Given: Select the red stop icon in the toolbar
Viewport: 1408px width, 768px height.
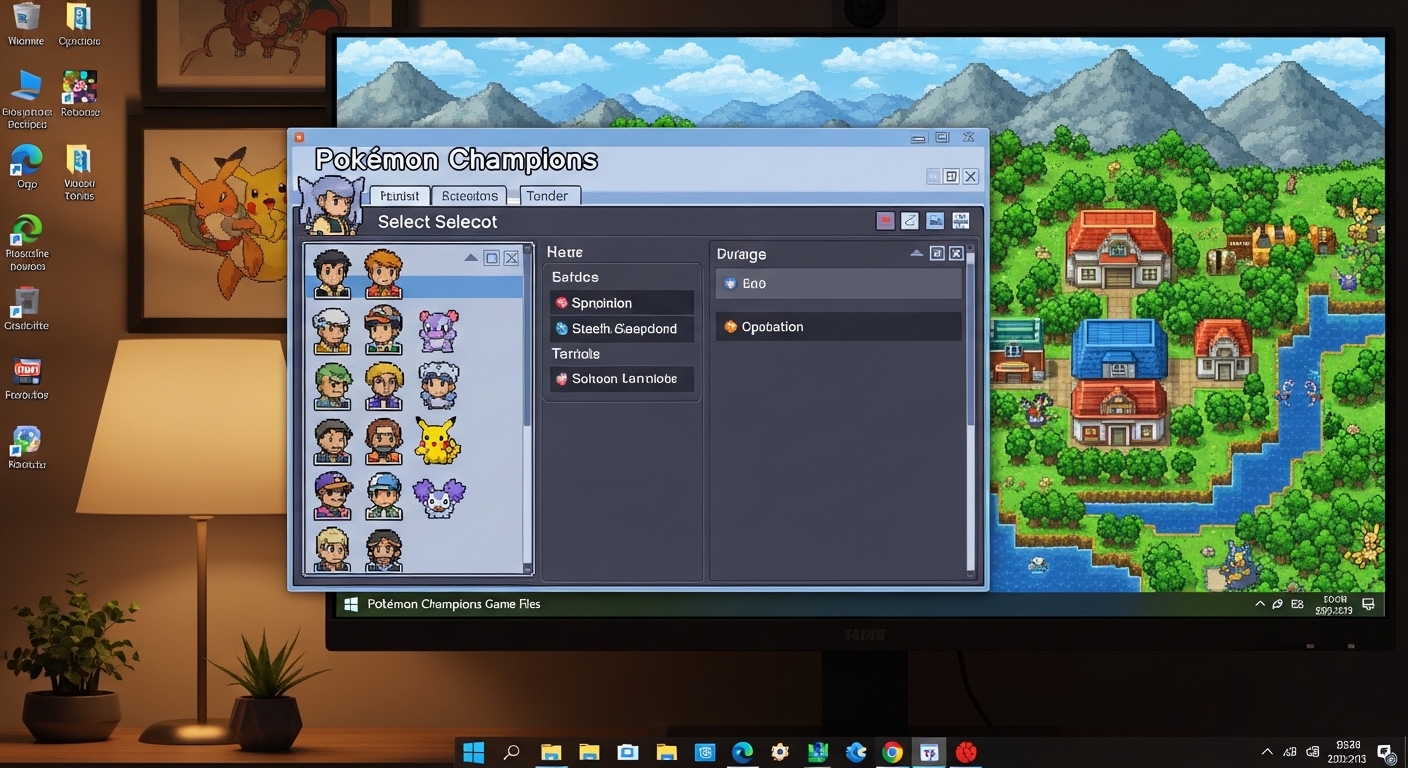Looking at the screenshot, I should pyautogui.click(x=884, y=220).
